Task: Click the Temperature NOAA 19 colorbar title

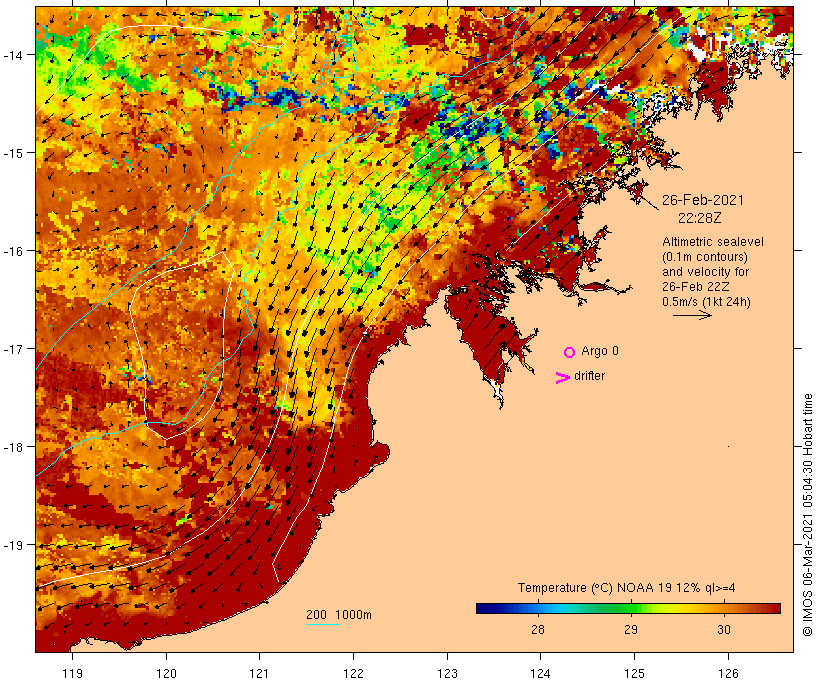Action: 627,588
